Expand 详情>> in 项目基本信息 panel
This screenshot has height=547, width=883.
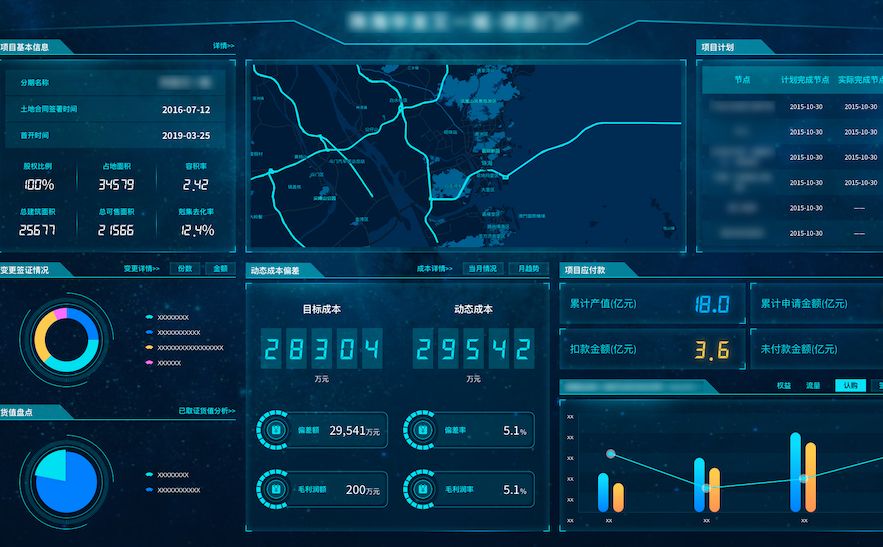pos(223,46)
